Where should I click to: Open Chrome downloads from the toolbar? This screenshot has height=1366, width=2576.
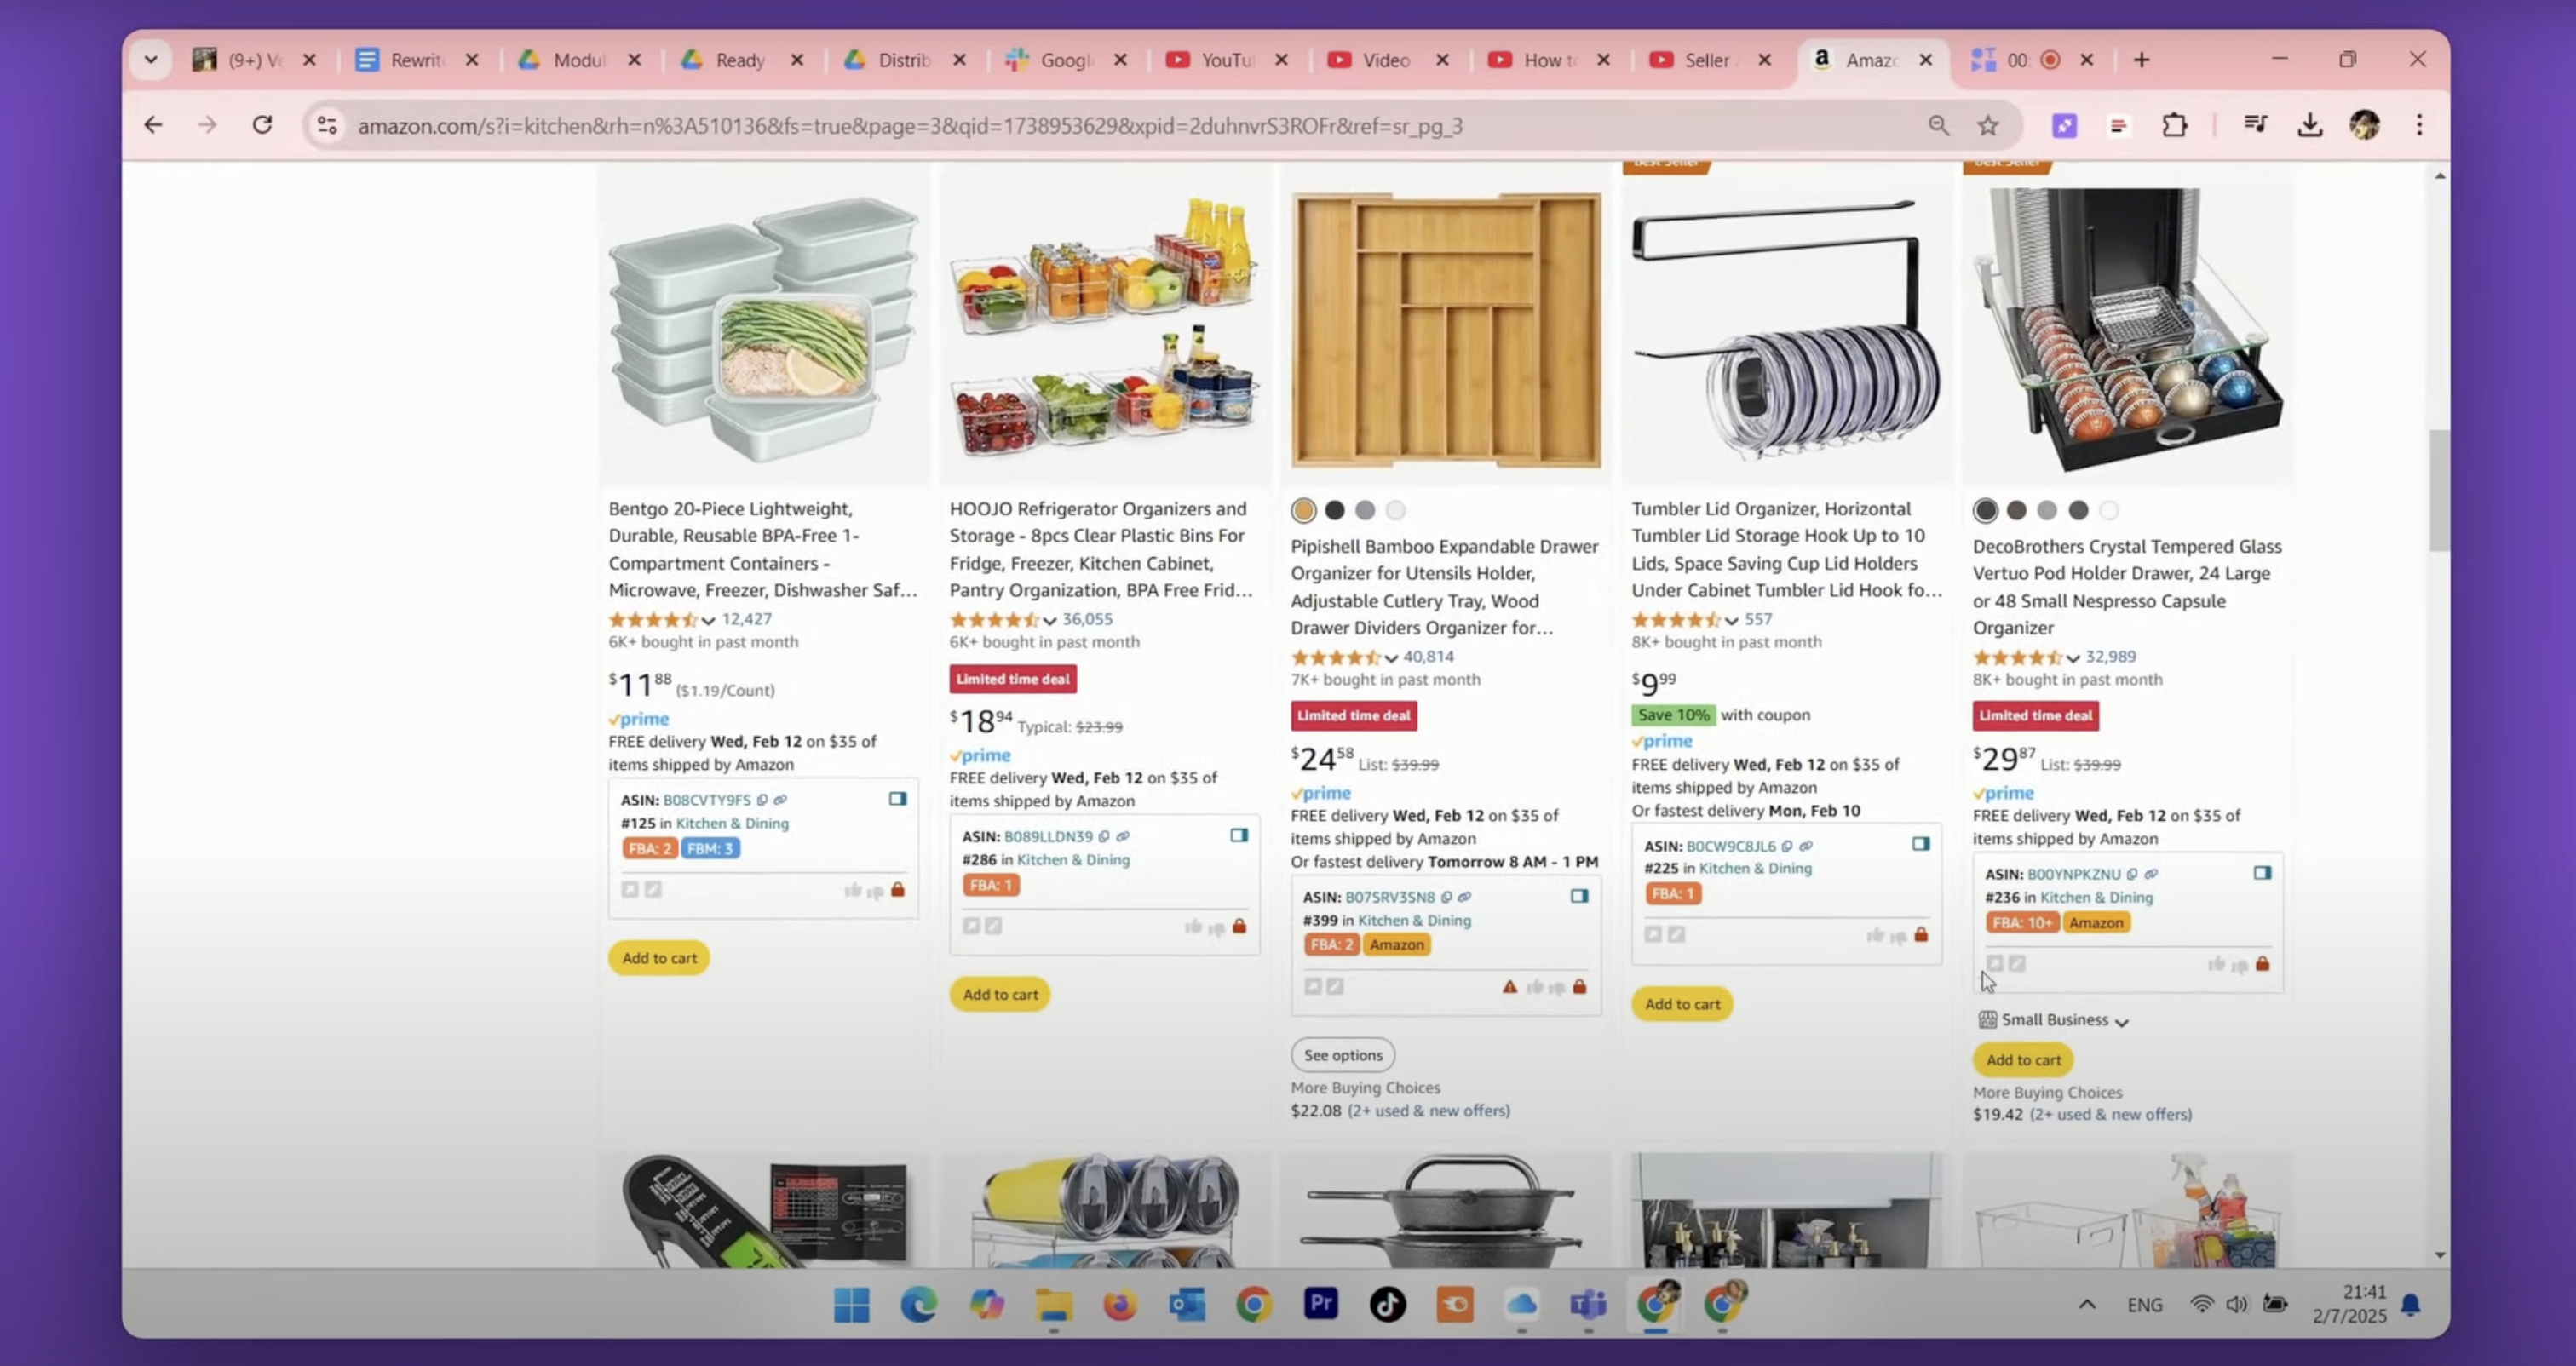click(2310, 125)
